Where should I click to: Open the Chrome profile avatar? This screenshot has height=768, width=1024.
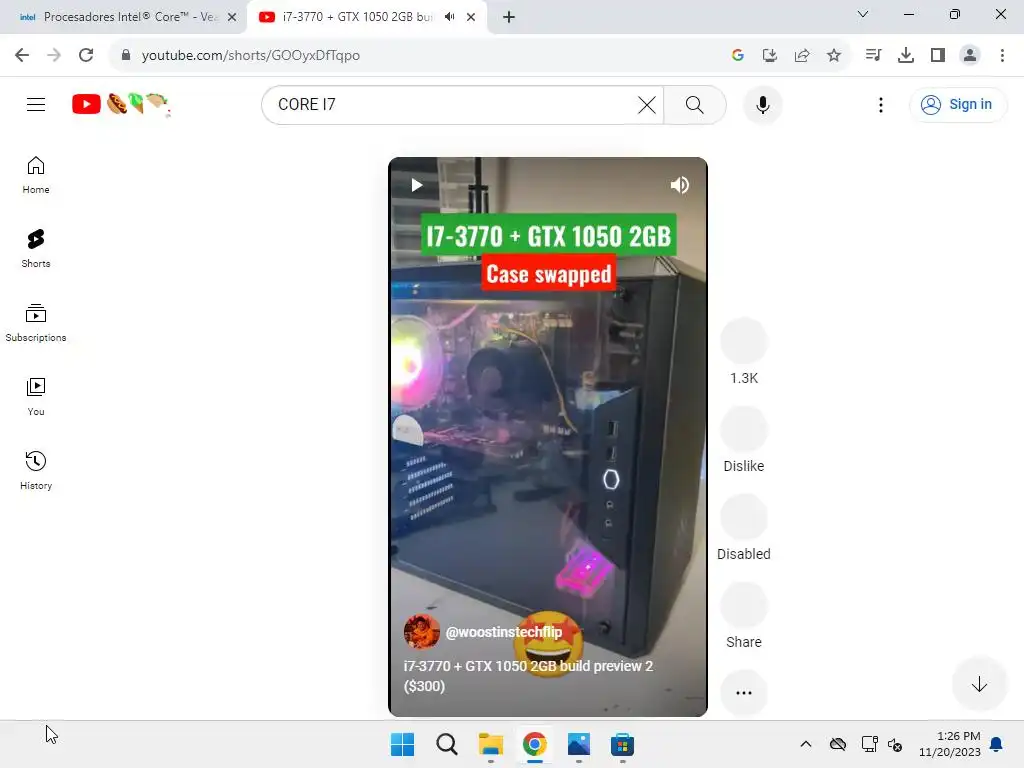click(x=970, y=55)
